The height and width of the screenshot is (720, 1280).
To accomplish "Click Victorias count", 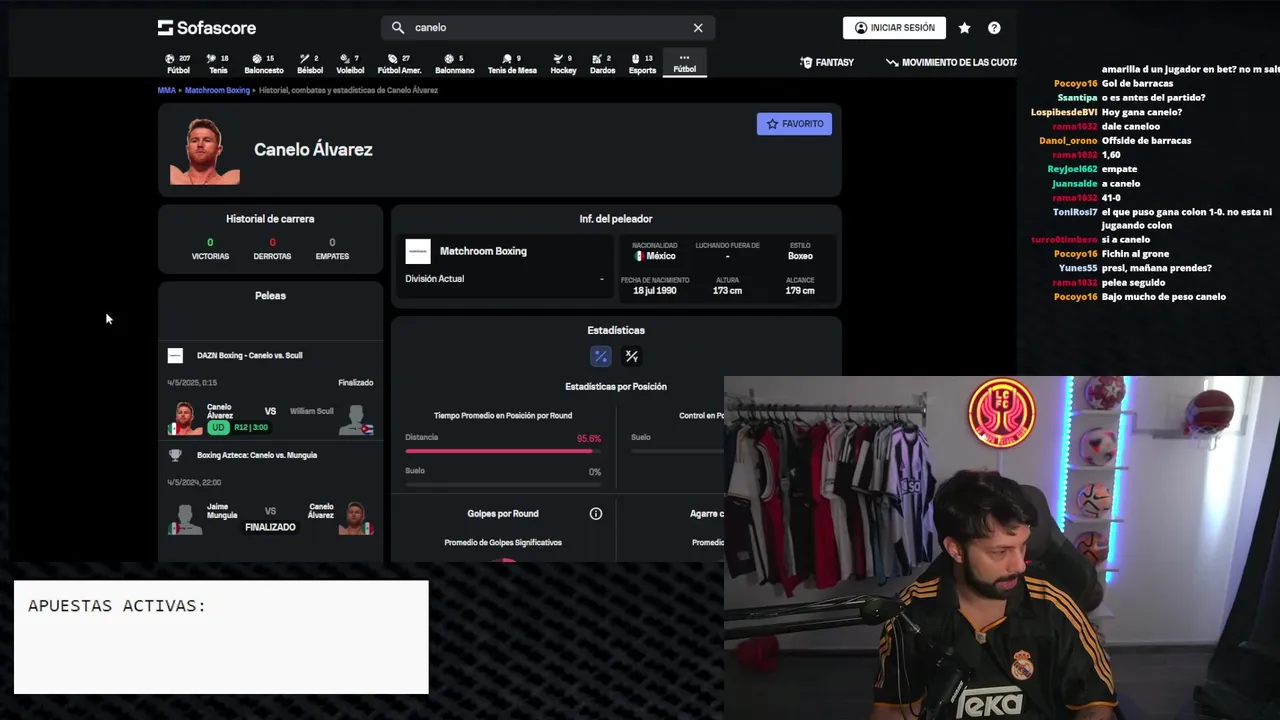I will coord(210,243).
